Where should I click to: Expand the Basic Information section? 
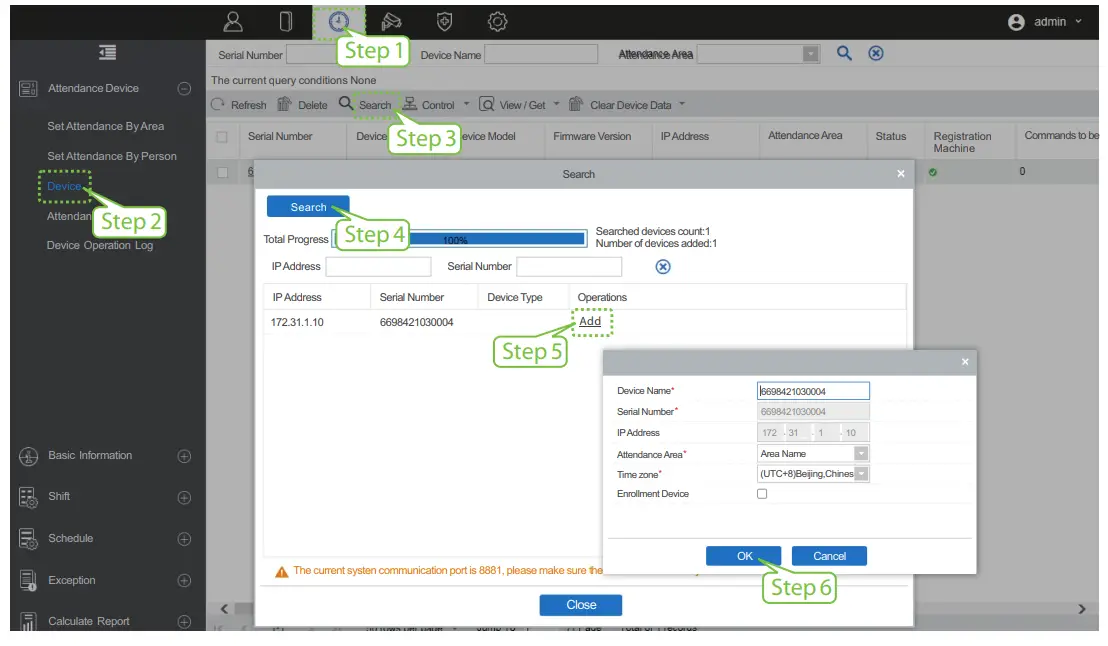coord(184,457)
